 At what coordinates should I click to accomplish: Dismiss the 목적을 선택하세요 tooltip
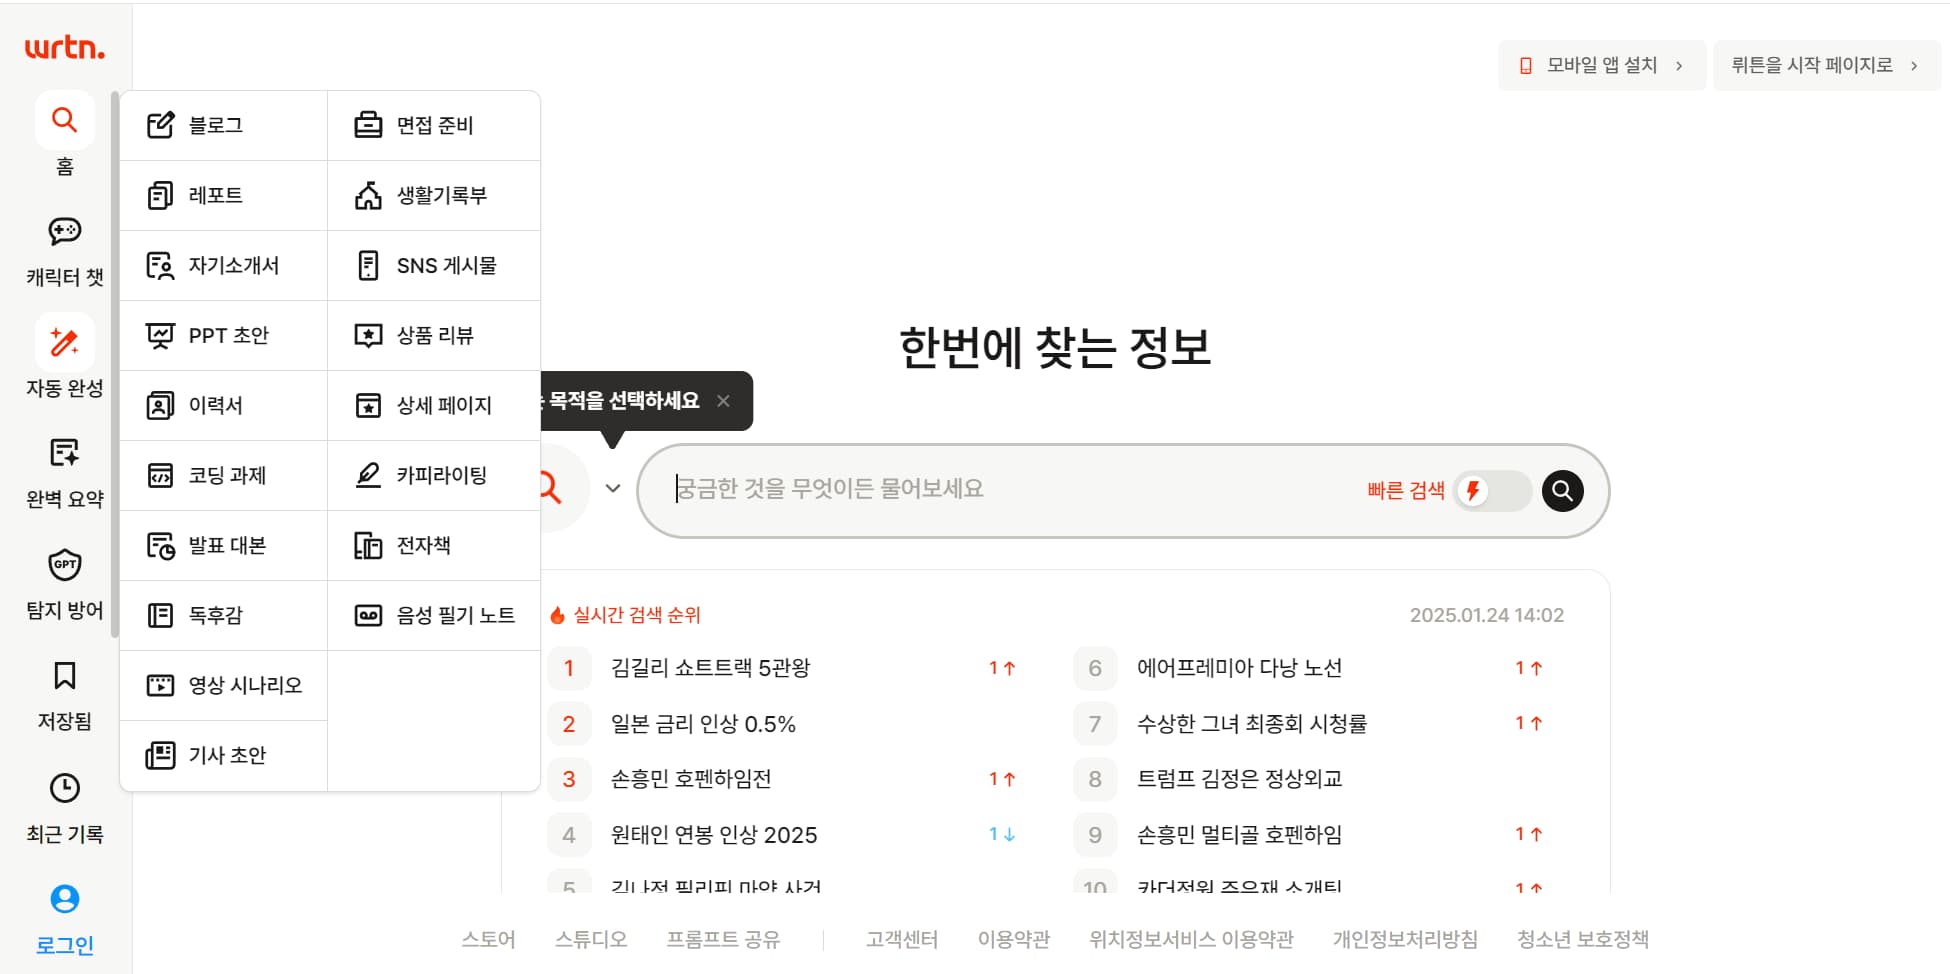coord(724,400)
